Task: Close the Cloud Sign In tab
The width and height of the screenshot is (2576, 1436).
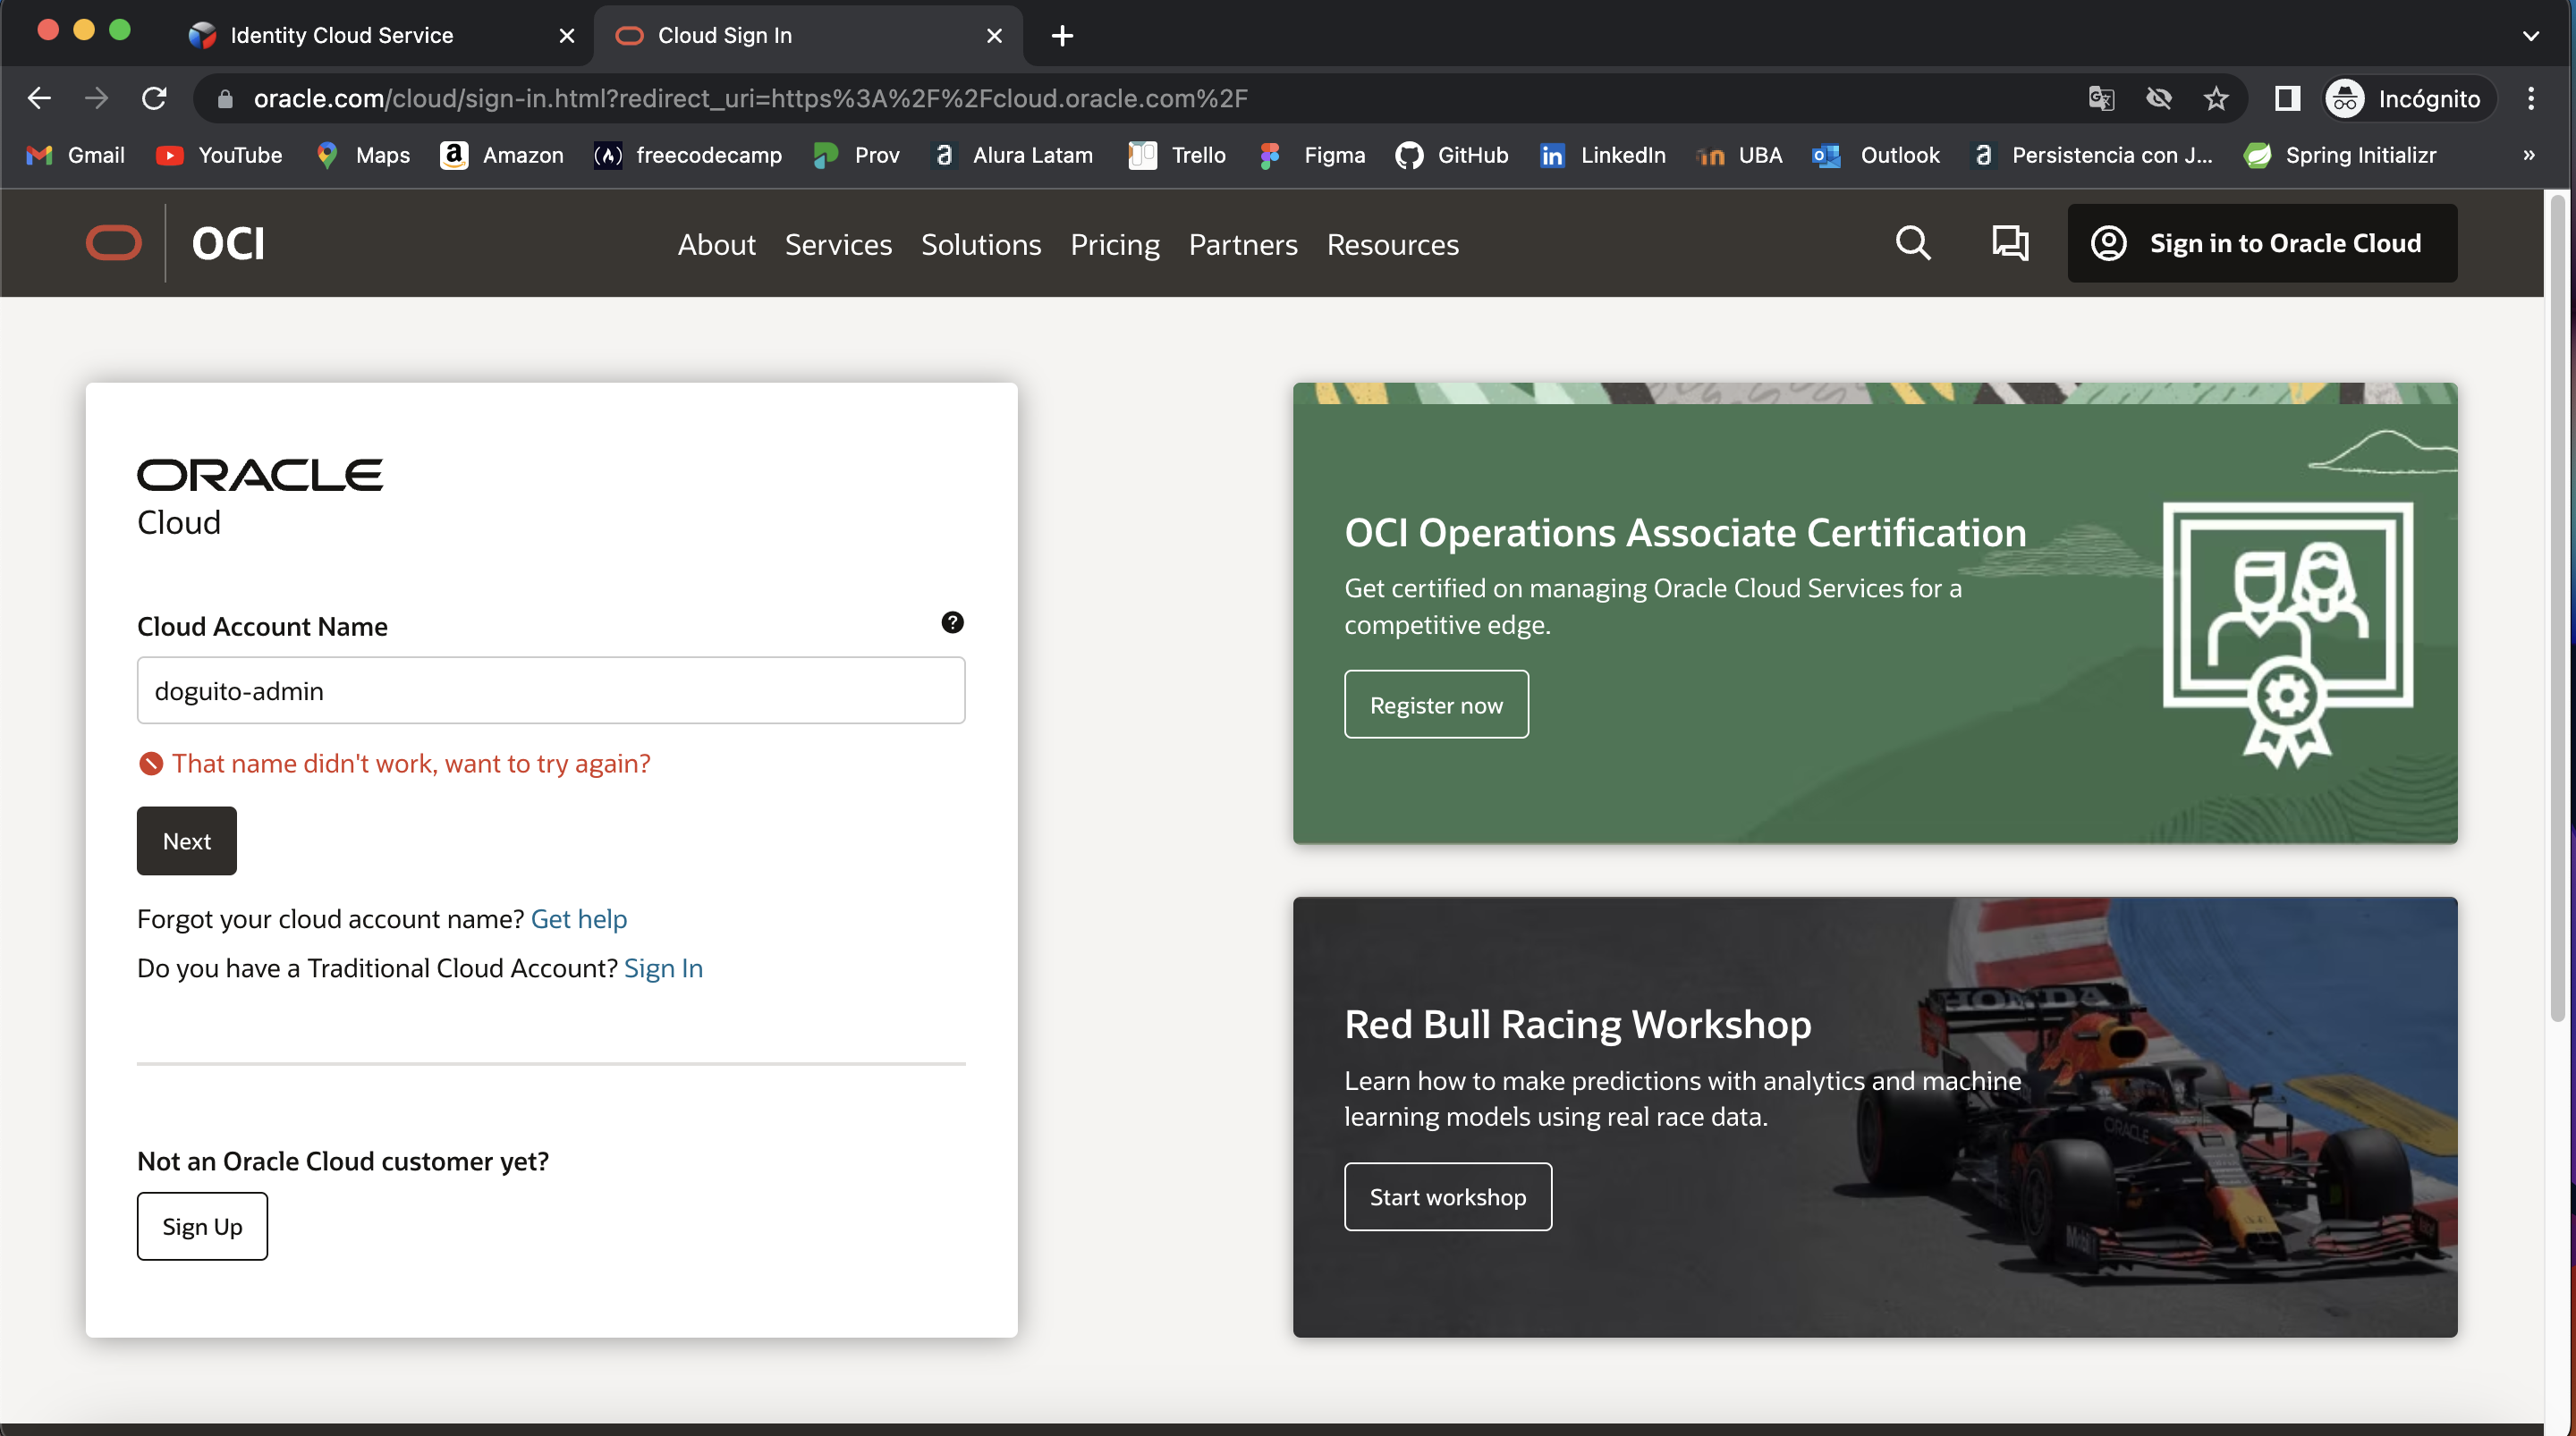Action: tap(994, 35)
